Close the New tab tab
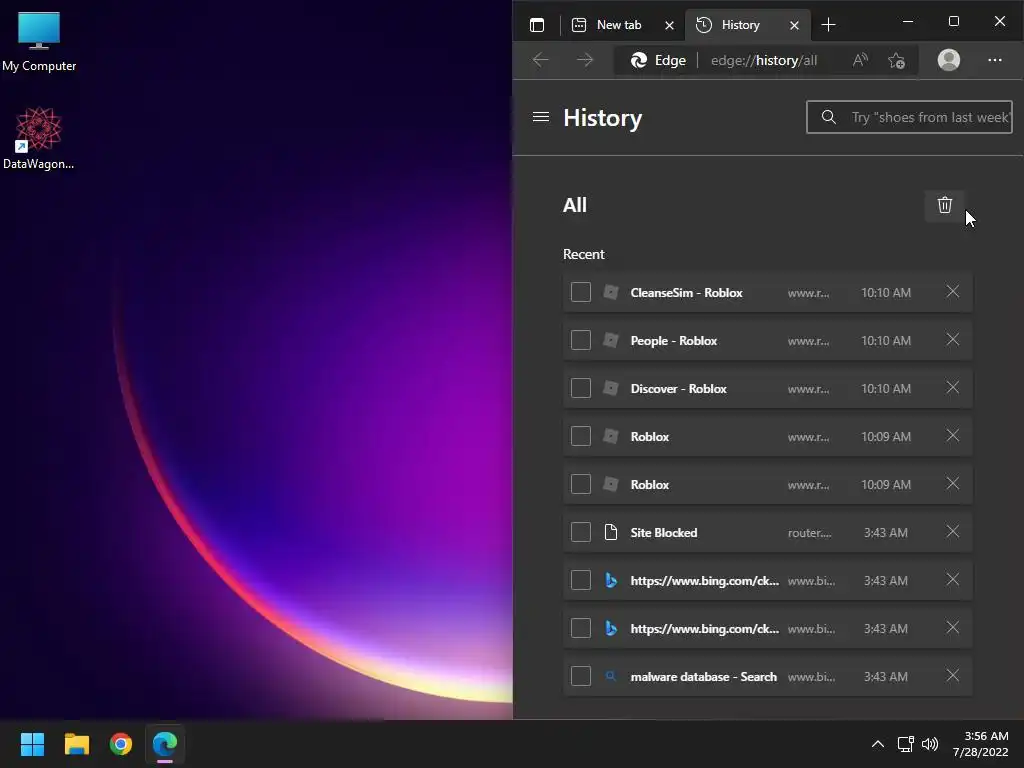The width and height of the screenshot is (1024, 768). 669,25
